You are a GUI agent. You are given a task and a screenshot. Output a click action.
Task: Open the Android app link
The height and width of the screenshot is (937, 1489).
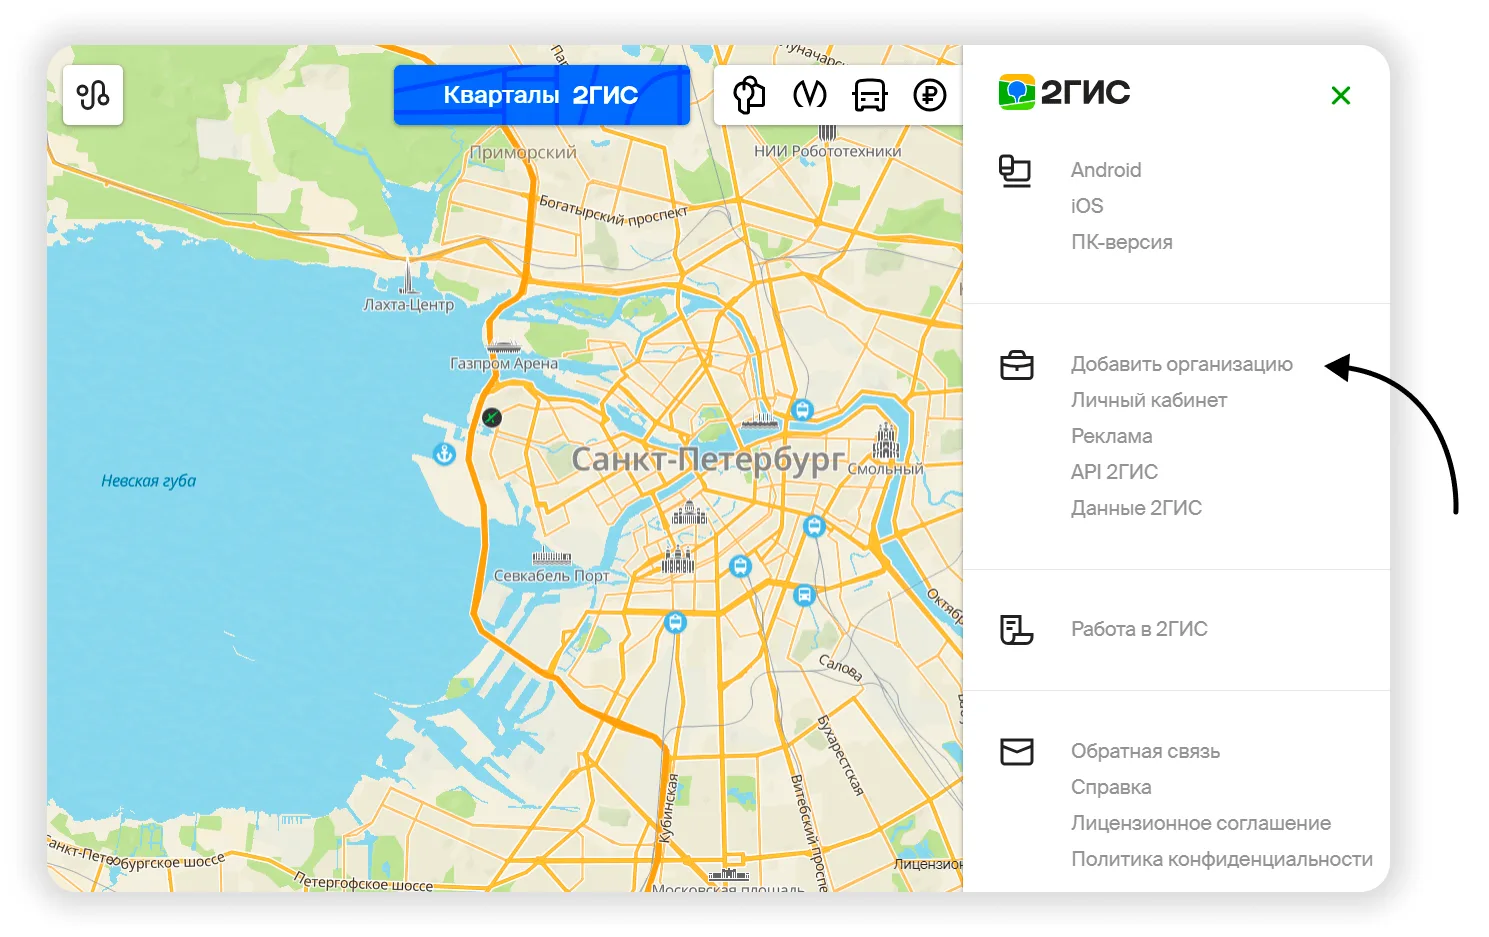point(1106,170)
